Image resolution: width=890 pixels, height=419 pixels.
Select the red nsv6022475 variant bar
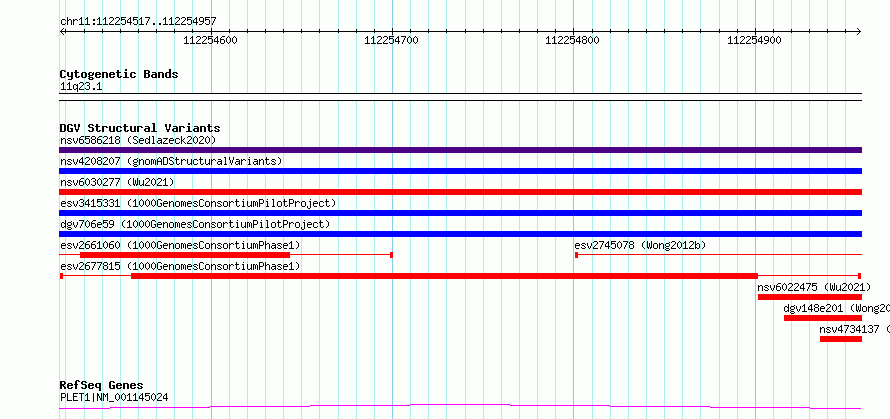click(x=810, y=297)
